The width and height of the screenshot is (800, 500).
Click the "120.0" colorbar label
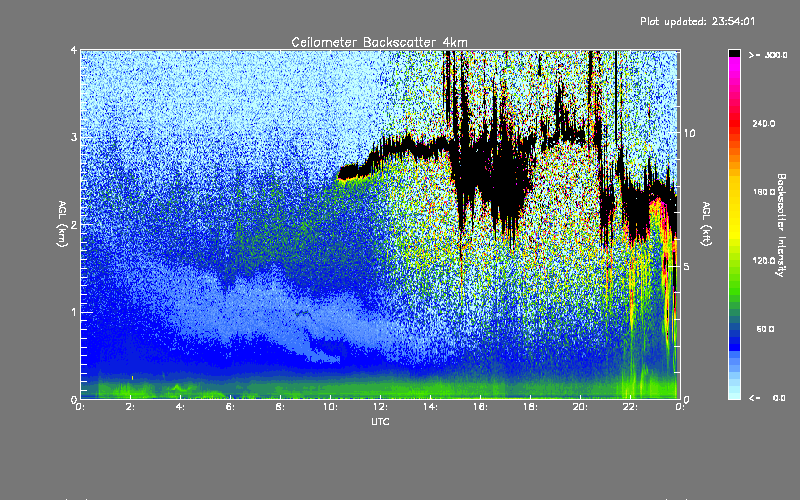coord(764,260)
